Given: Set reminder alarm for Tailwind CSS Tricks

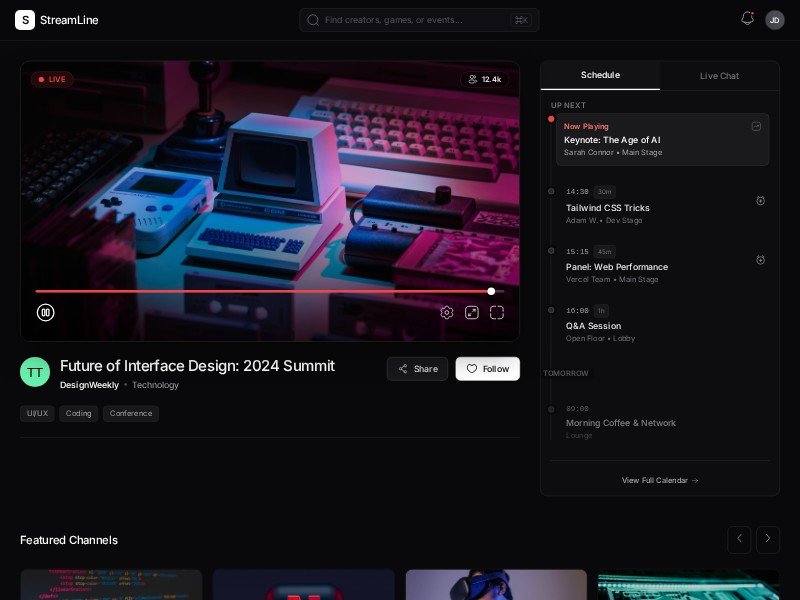Looking at the screenshot, I should pyautogui.click(x=760, y=201).
